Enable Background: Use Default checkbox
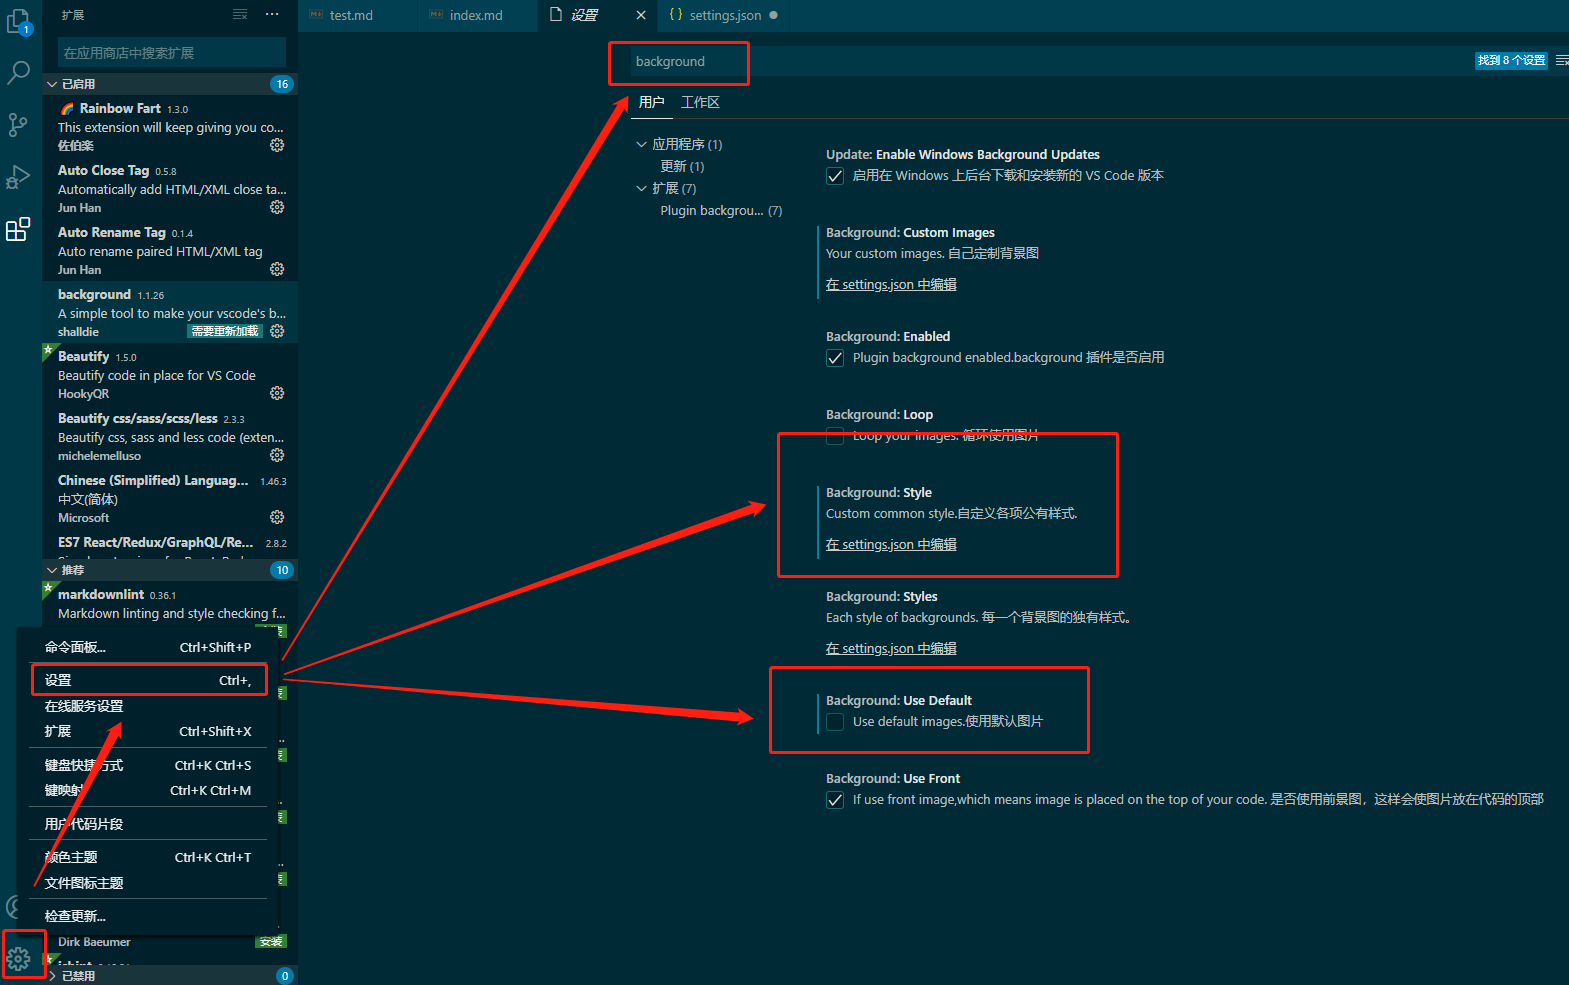Viewport: 1569px width, 985px height. (835, 722)
